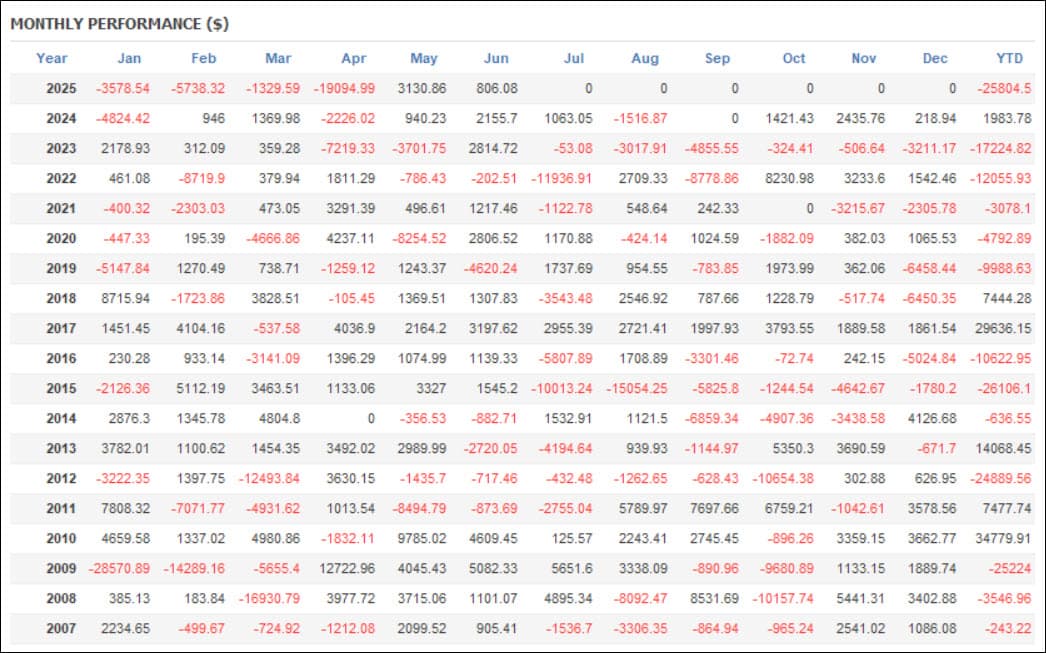This screenshot has width=1046, height=653.
Task: Click the 2013 October value 5350.3
Action: pos(793,448)
